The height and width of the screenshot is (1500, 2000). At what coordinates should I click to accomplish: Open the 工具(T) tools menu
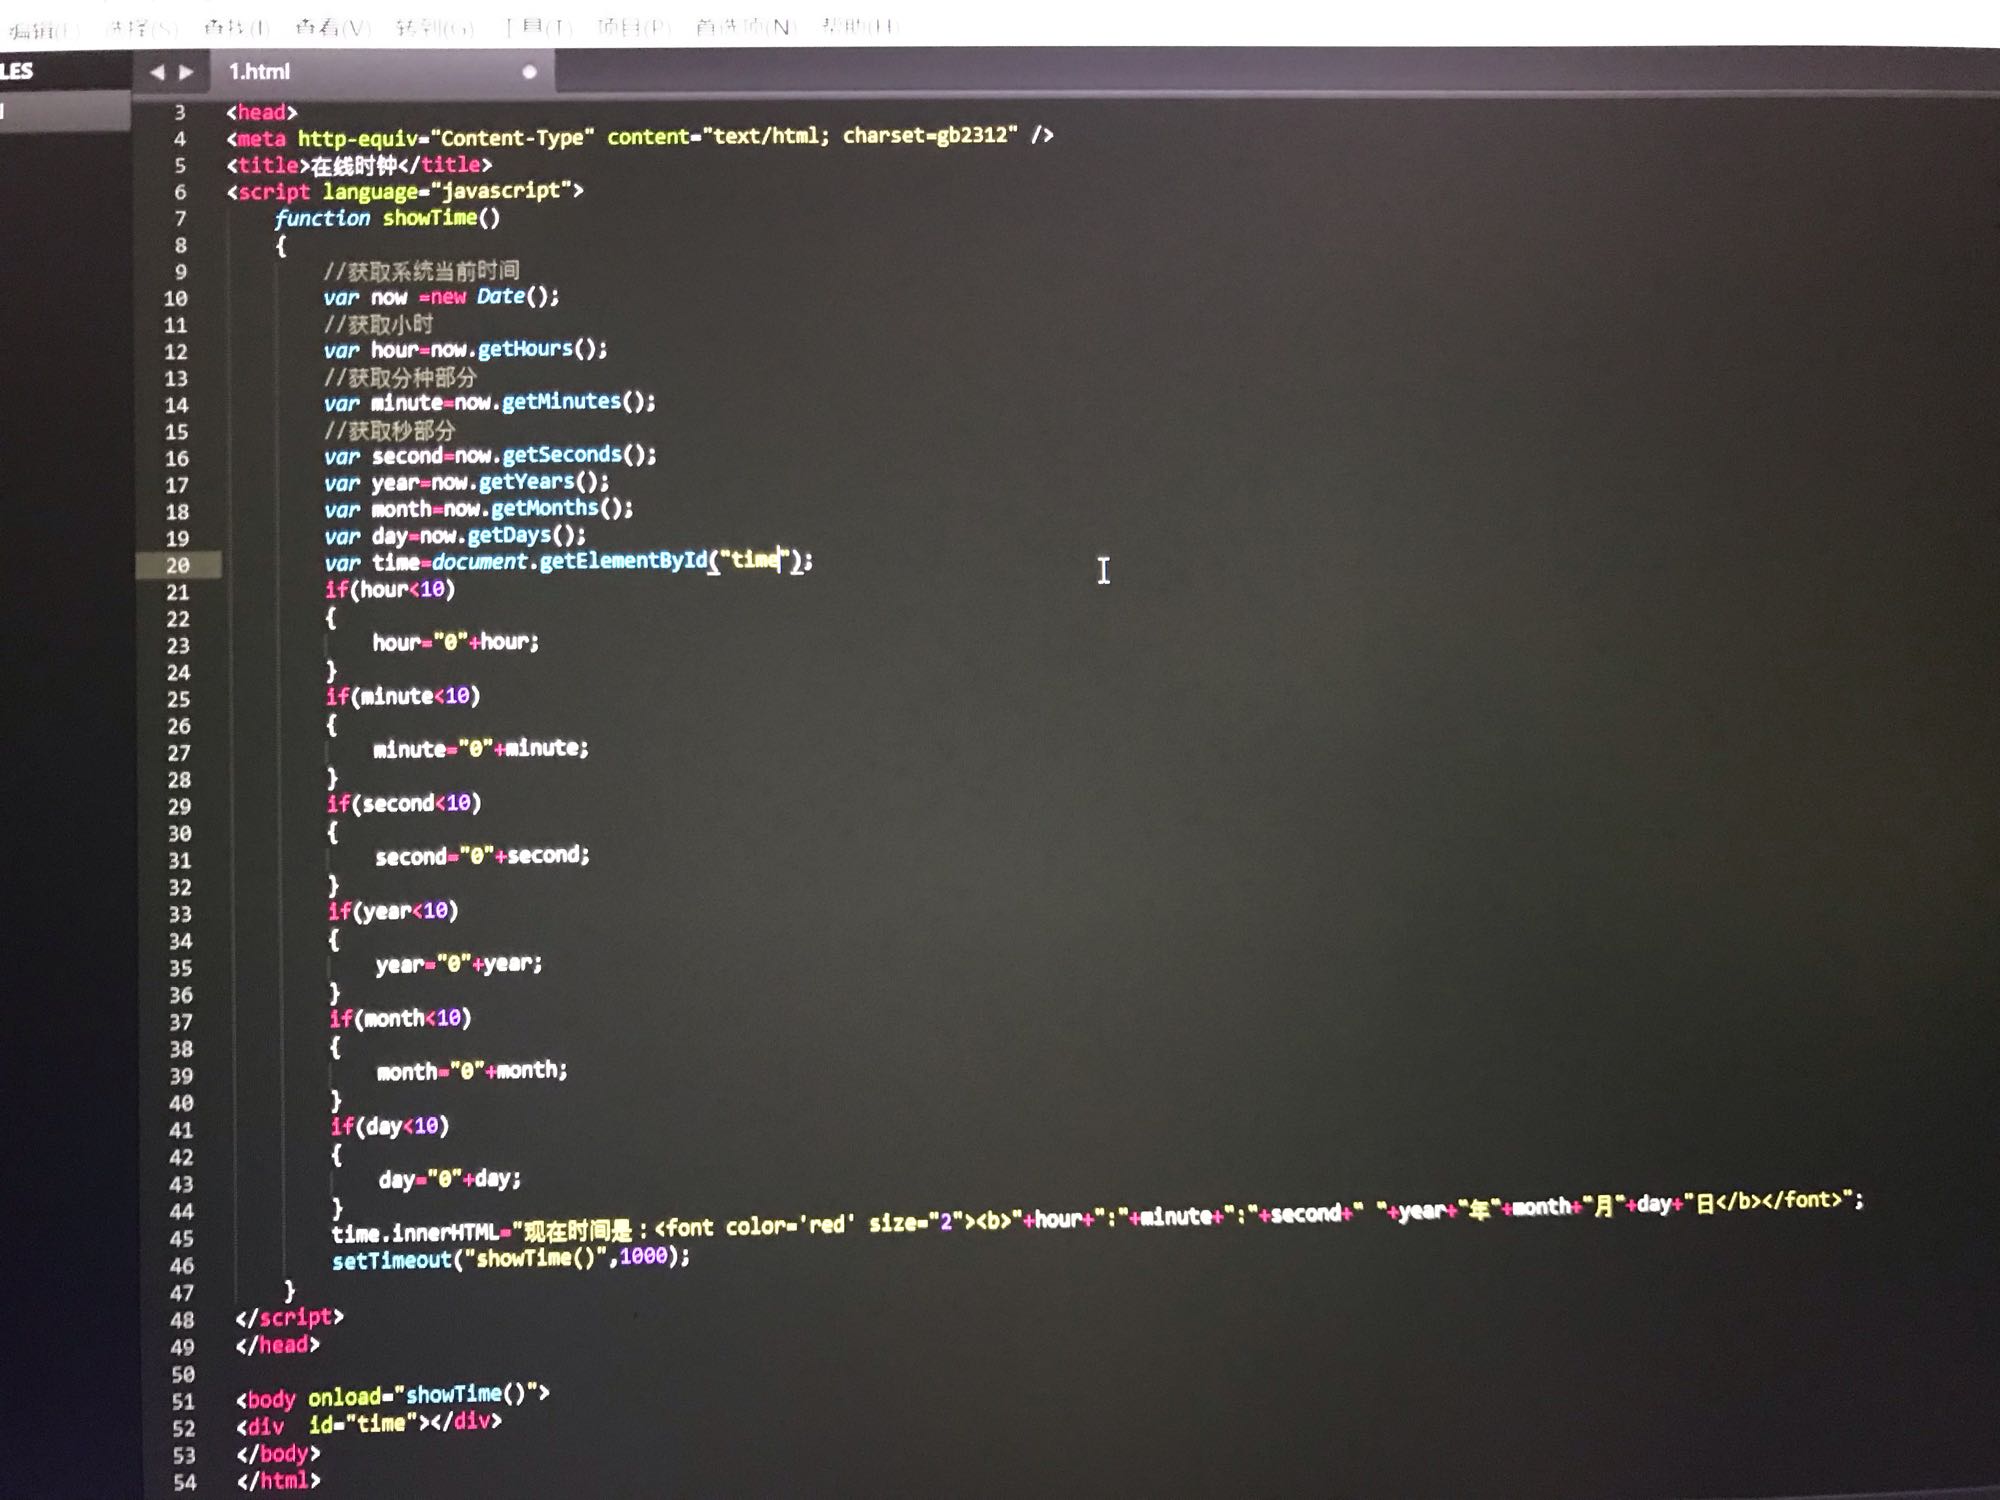537,27
